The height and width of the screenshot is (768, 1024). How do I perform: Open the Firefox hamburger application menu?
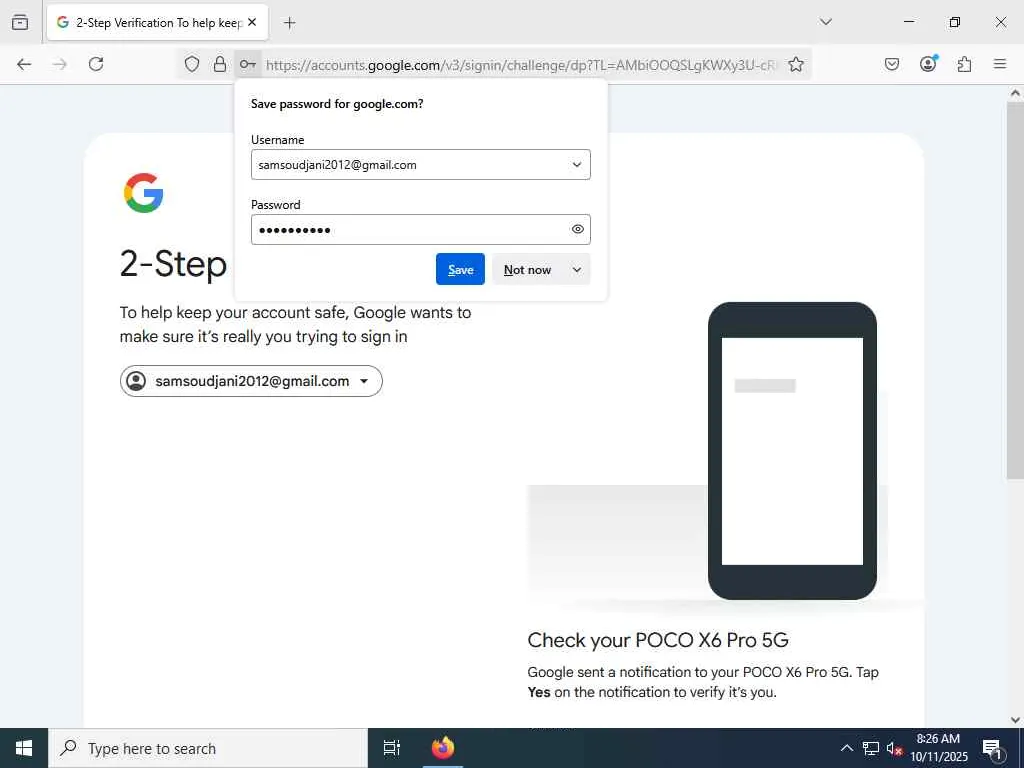pyautogui.click(x=999, y=64)
